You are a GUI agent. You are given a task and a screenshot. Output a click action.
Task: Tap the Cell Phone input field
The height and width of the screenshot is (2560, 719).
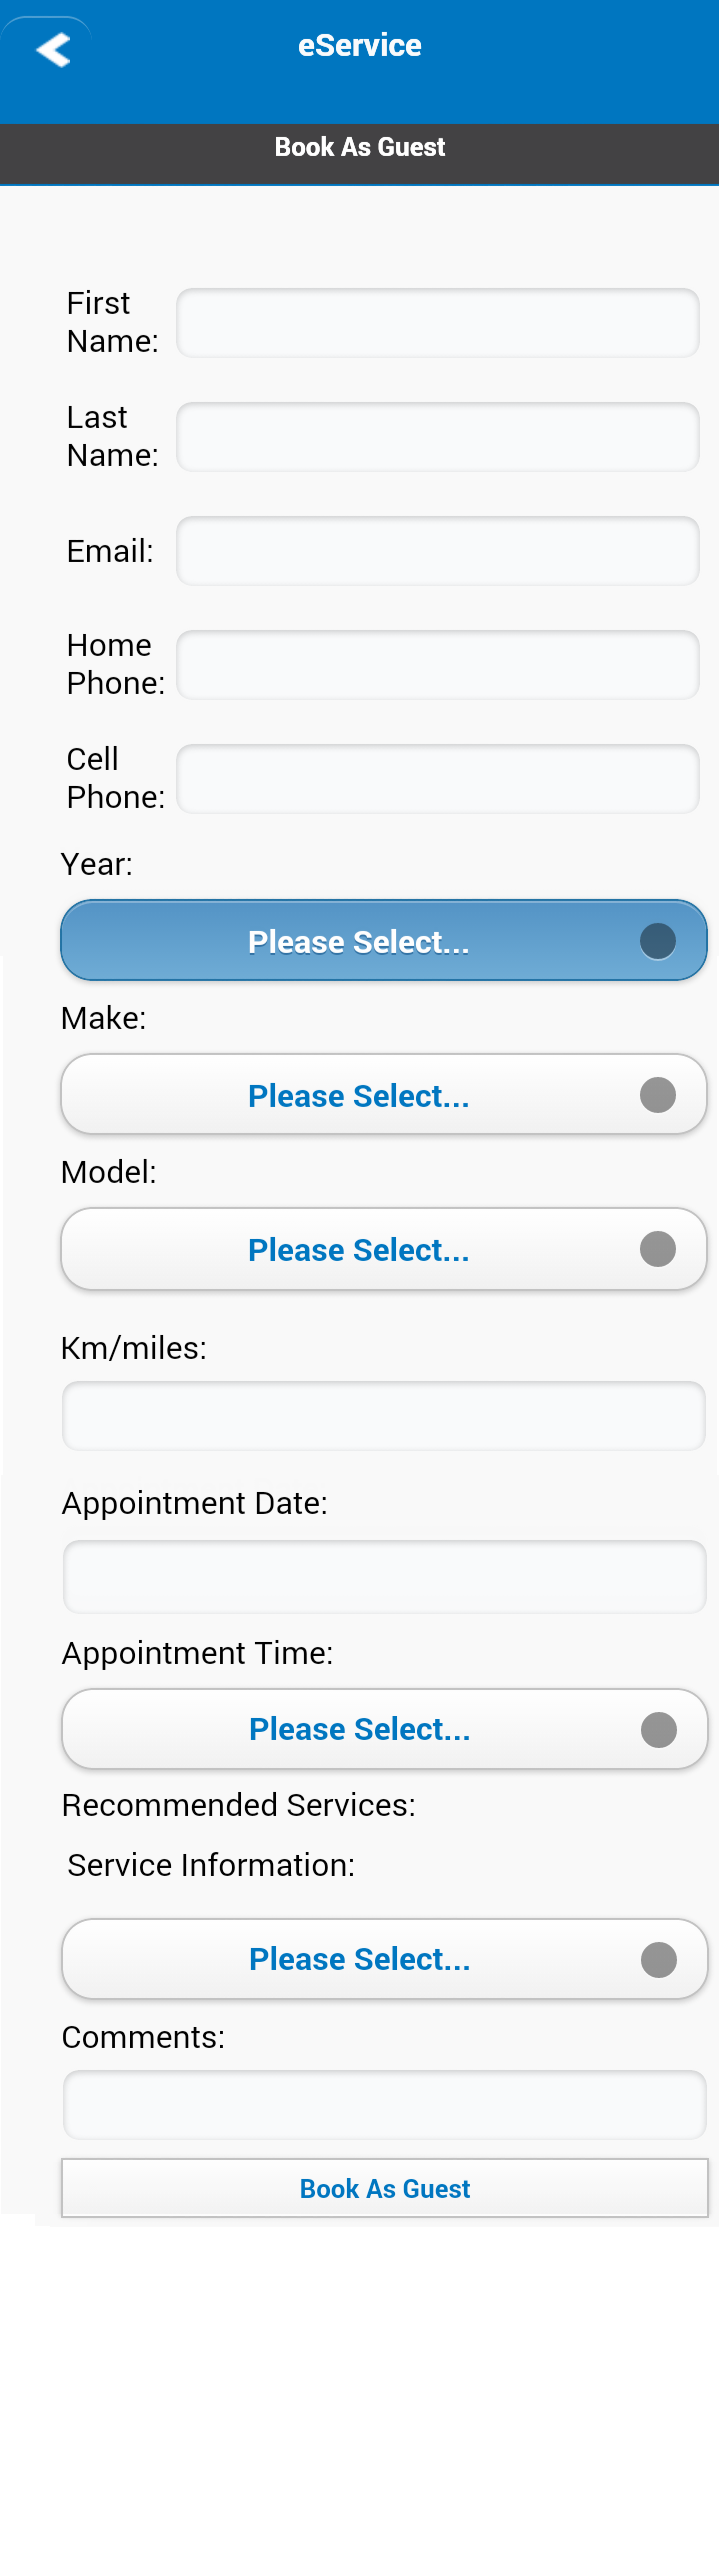coord(438,779)
